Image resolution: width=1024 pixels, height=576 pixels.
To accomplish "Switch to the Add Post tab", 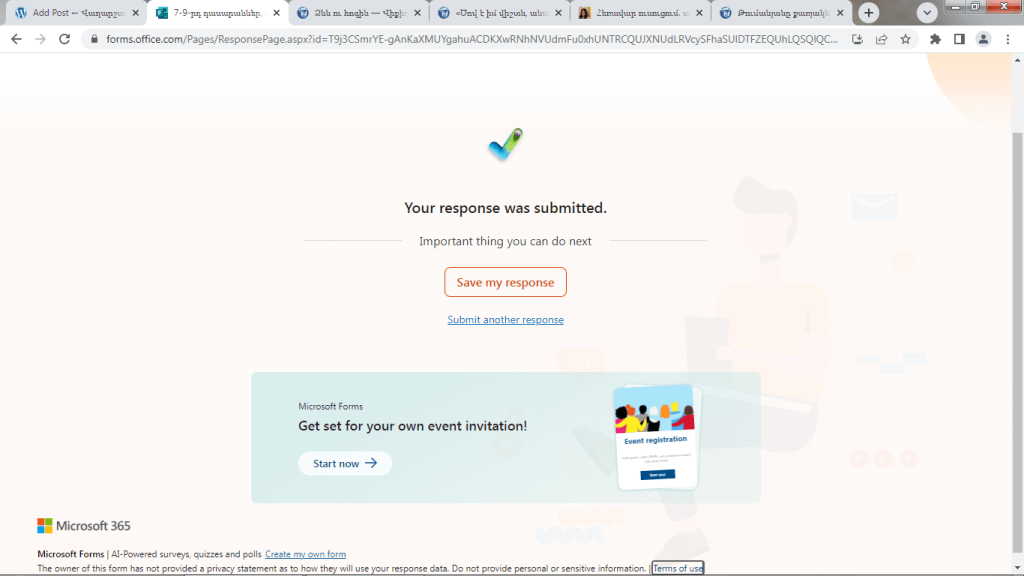I will (70, 13).
